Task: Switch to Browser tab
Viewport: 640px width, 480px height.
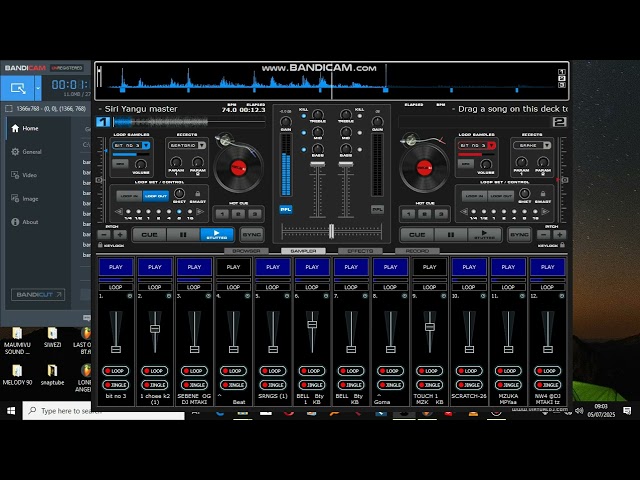Action: [x=246, y=251]
